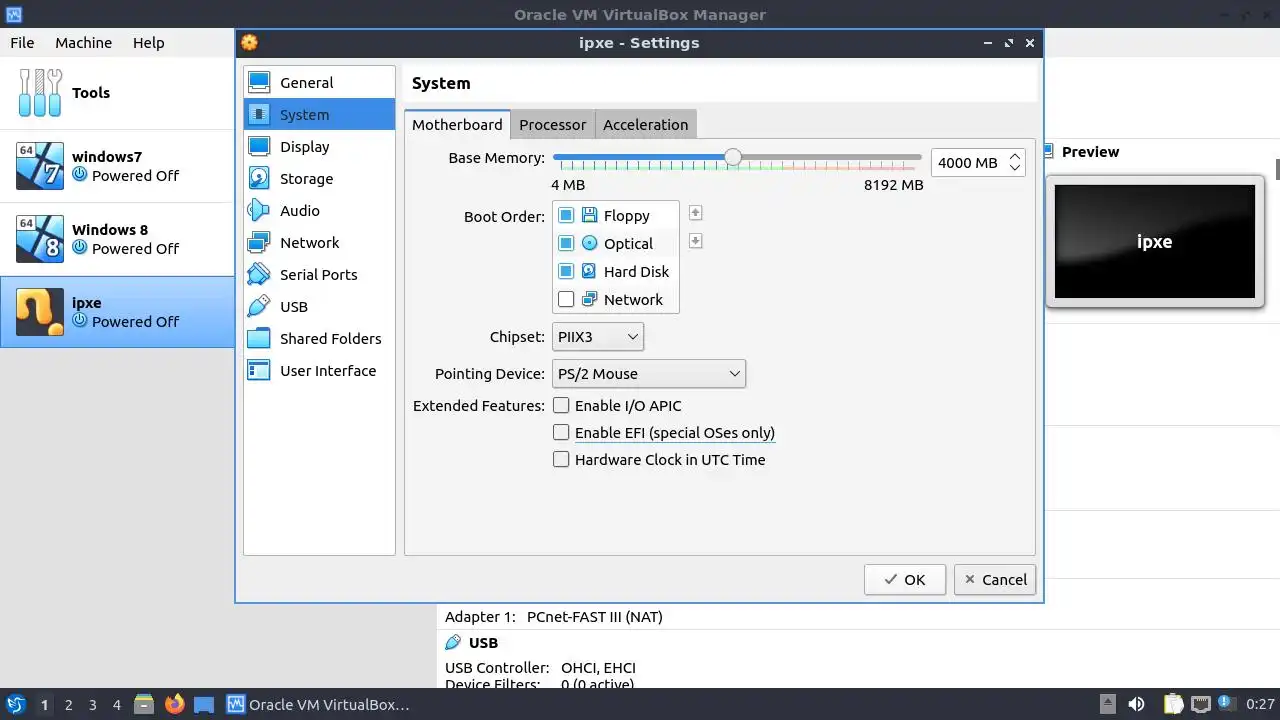
Task: Enable I/O APIC checkbox
Action: coord(561,405)
